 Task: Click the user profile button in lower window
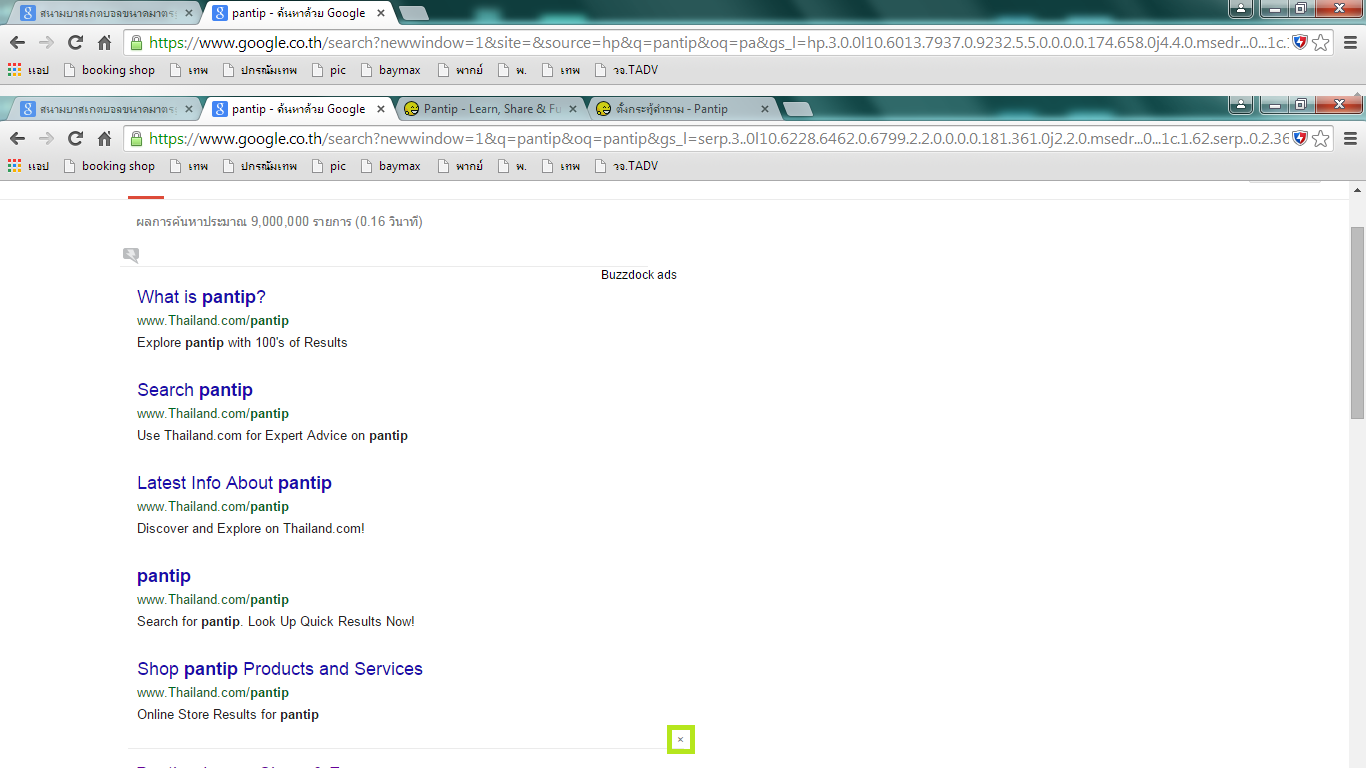tap(1241, 104)
